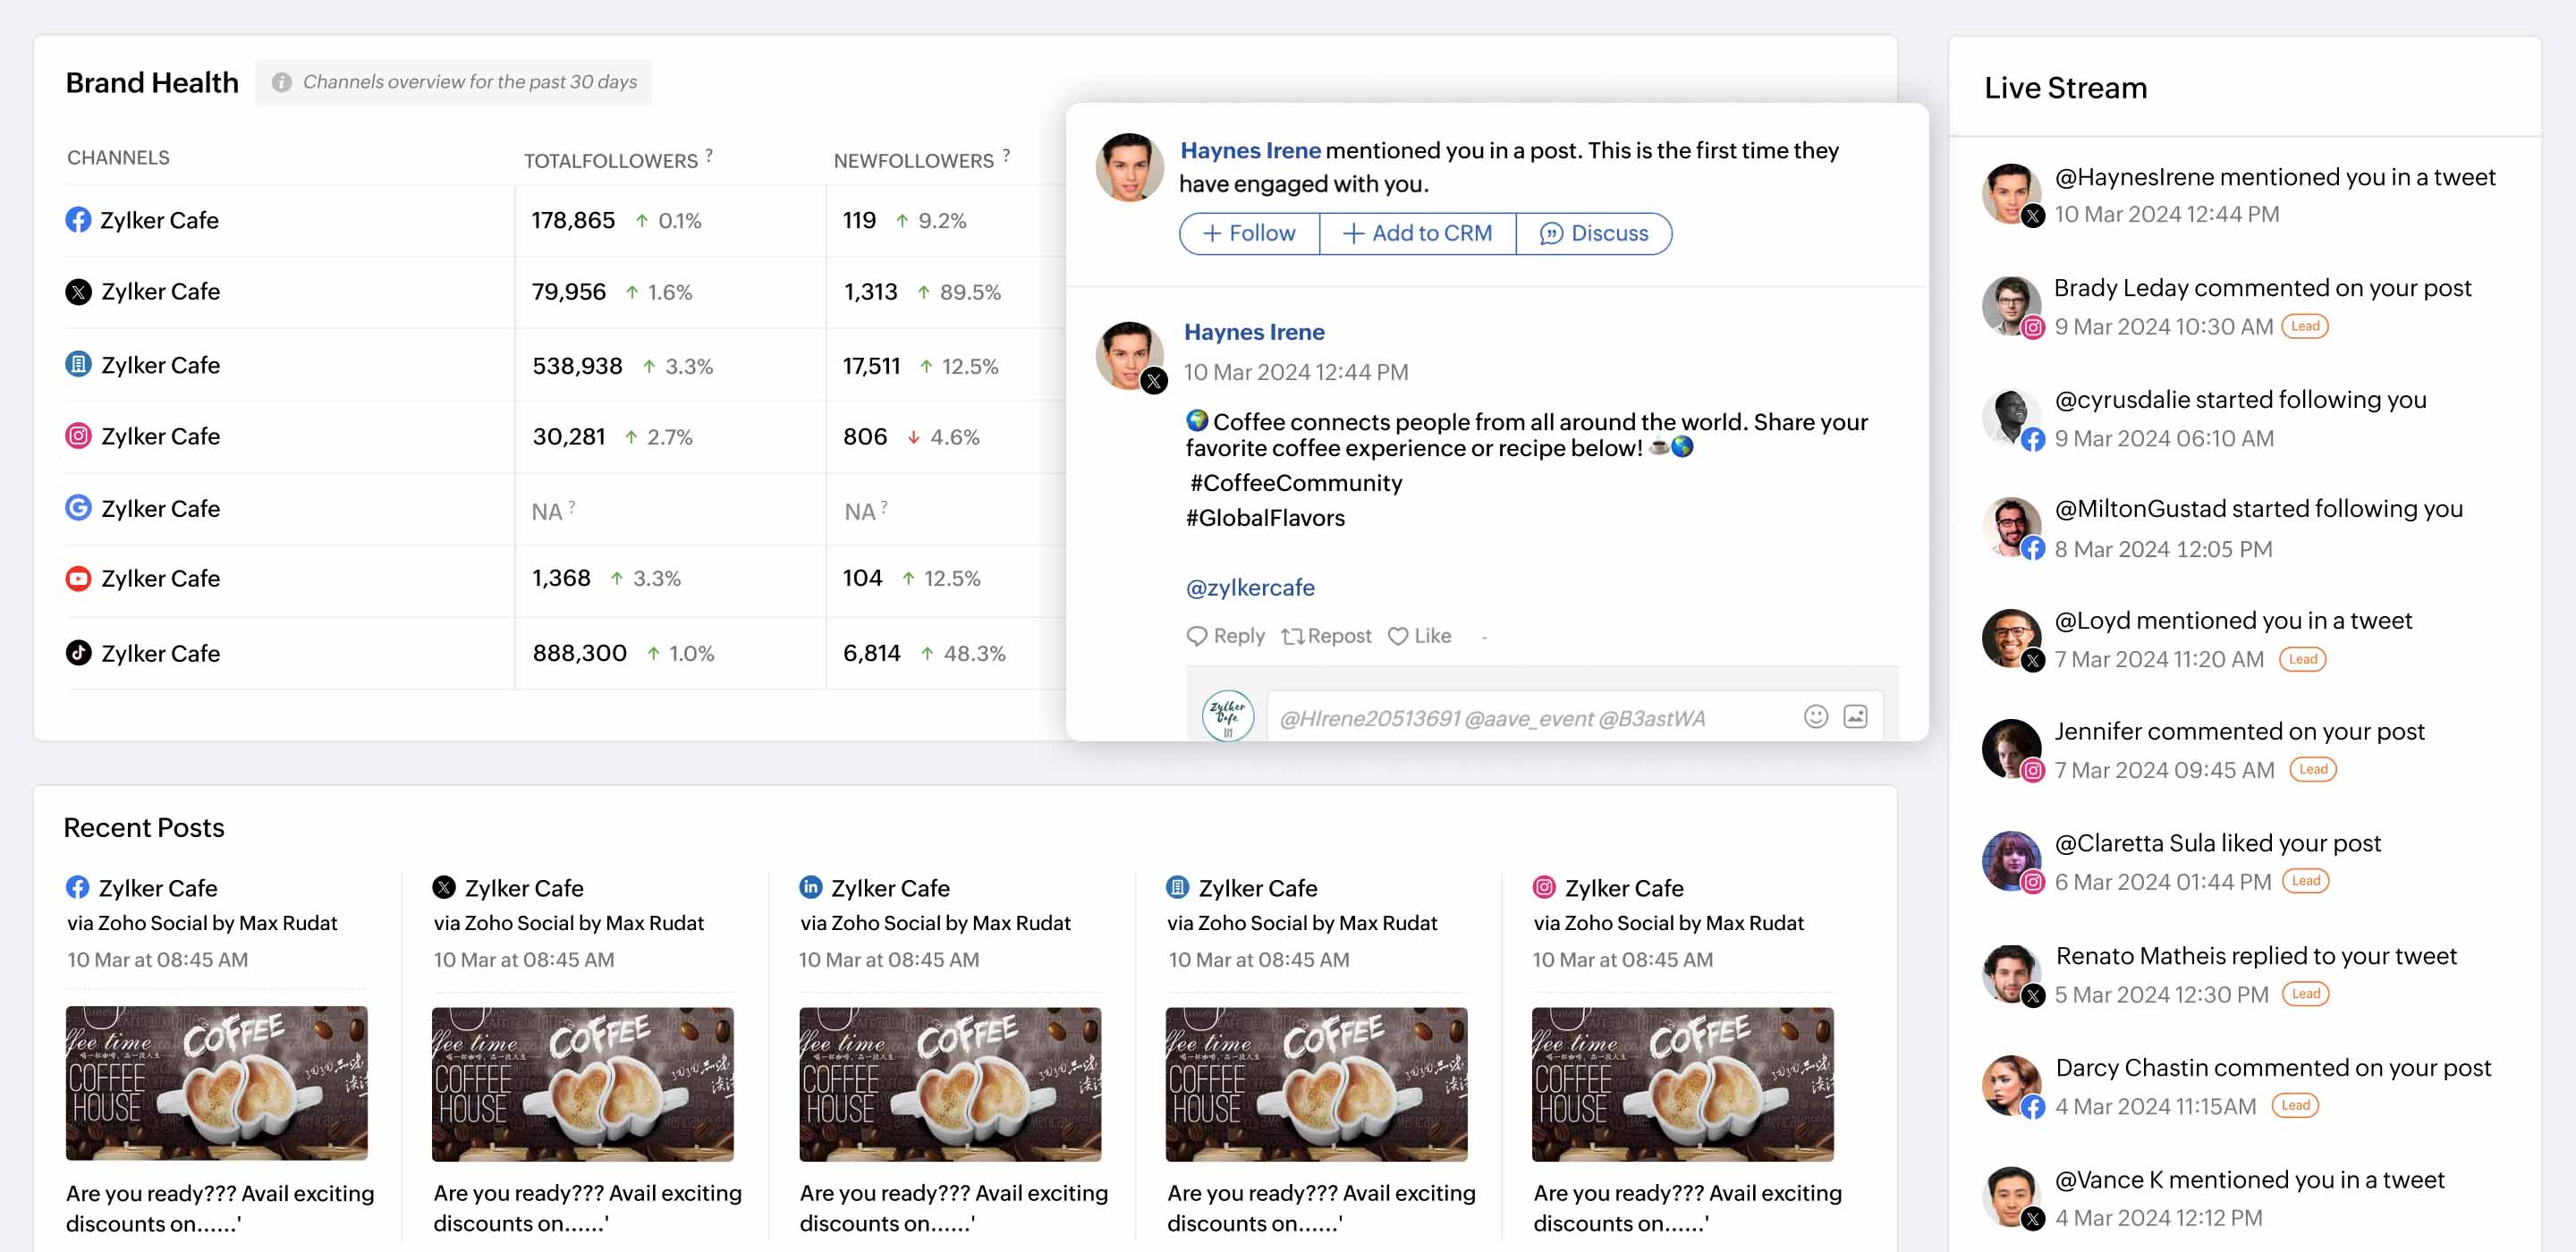Viewport: 2576px width, 1252px height.
Task: Open Instagram post thumbnail in Recent Posts
Action: (x=1682, y=1083)
